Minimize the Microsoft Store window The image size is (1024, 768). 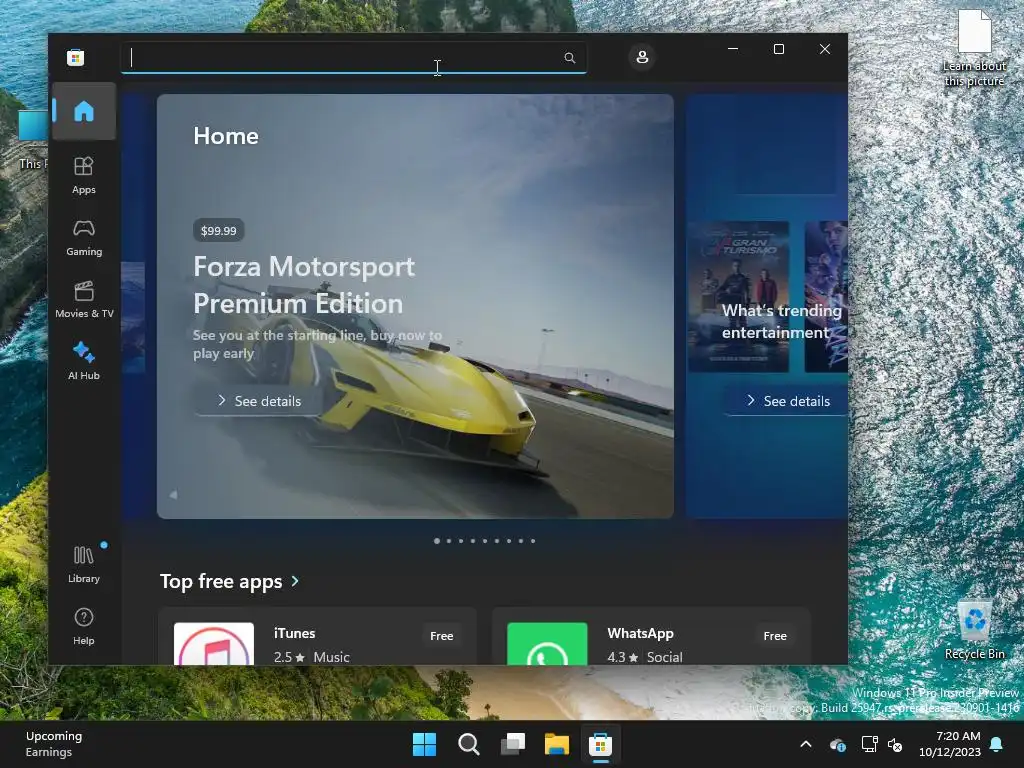[733, 49]
